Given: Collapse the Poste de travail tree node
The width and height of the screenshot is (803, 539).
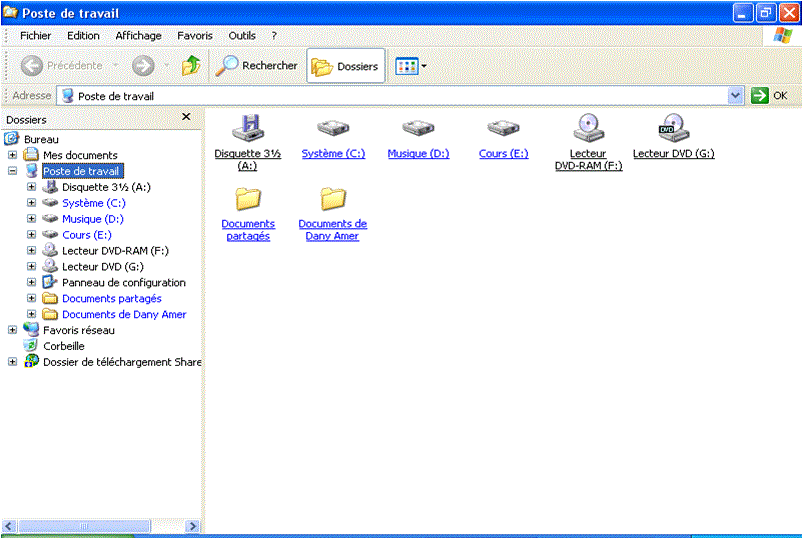Looking at the screenshot, I should click(12, 171).
